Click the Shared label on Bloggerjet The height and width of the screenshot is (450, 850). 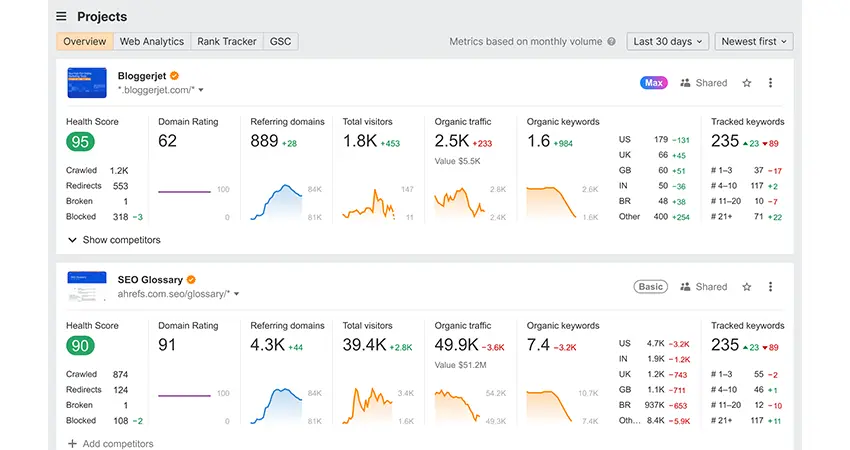pyautogui.click(x=711, y=83)
